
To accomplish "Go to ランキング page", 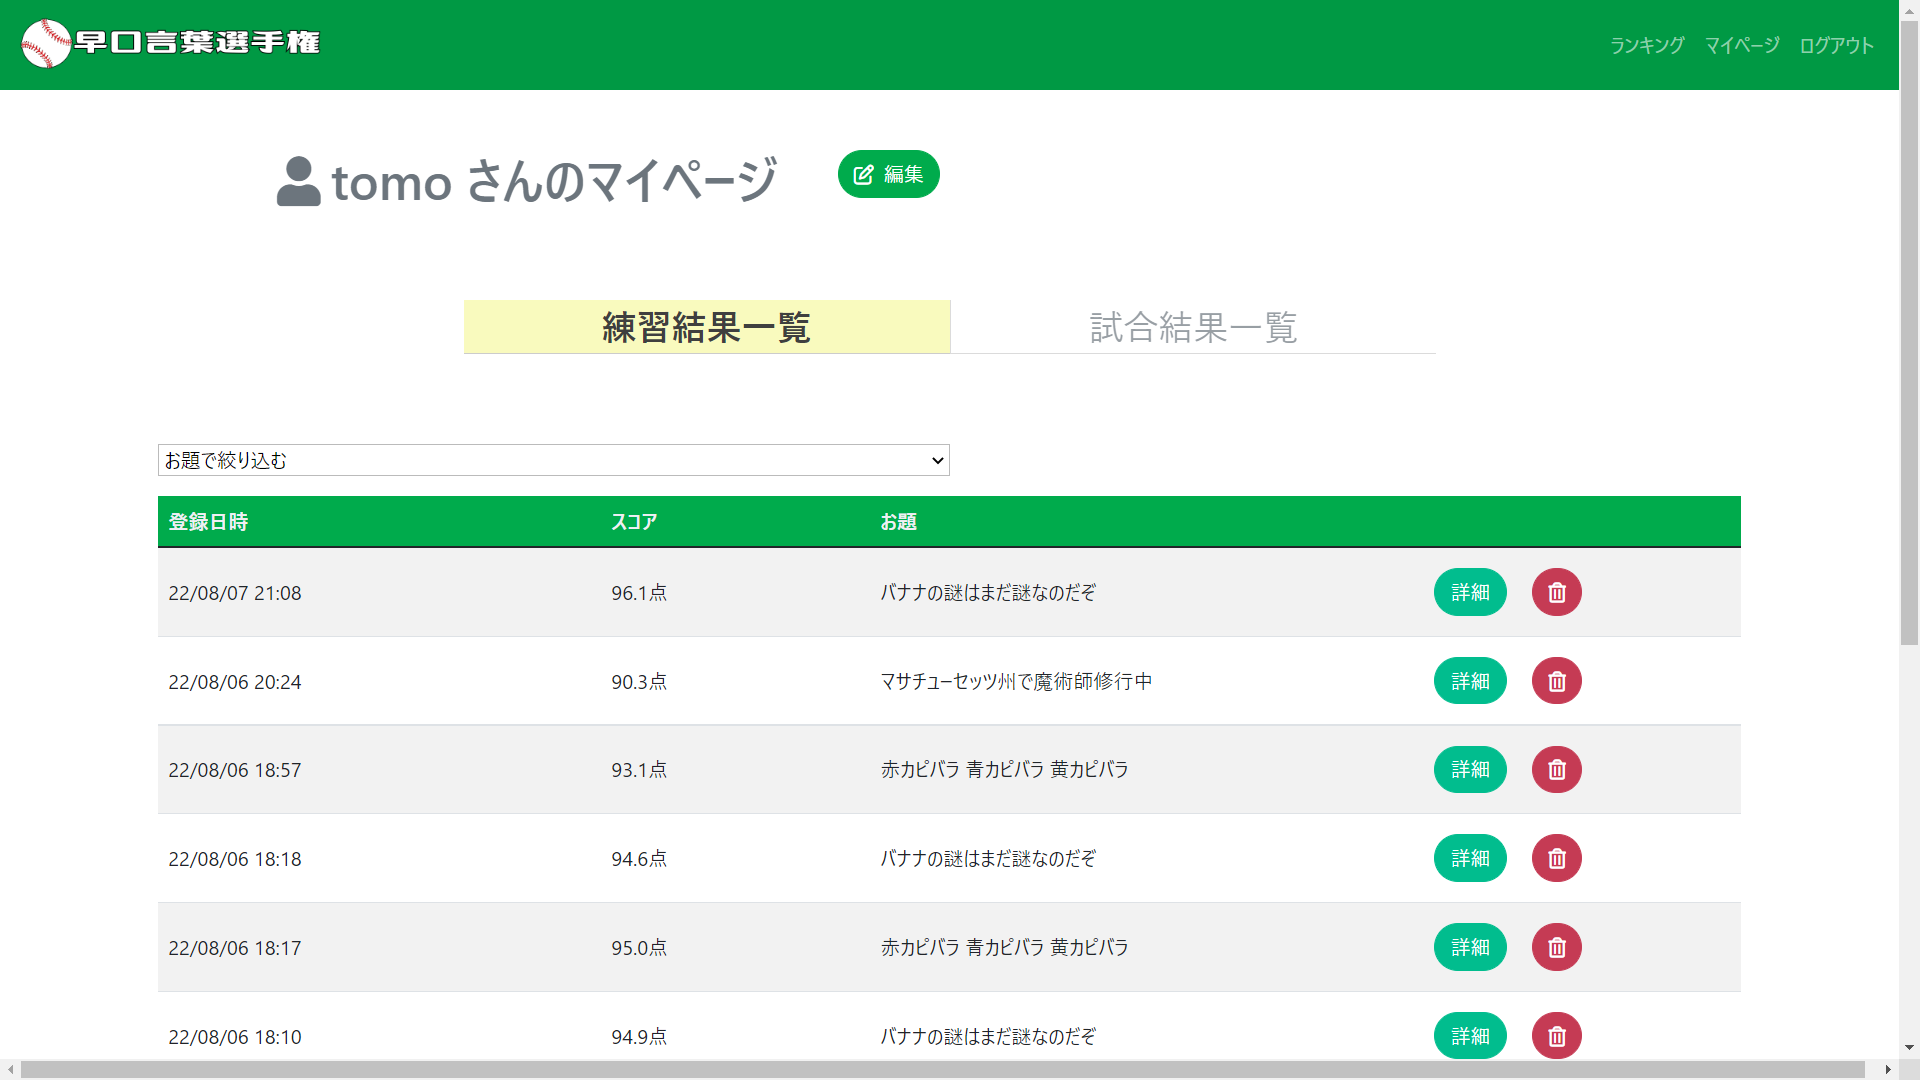I will point(1646,45).
